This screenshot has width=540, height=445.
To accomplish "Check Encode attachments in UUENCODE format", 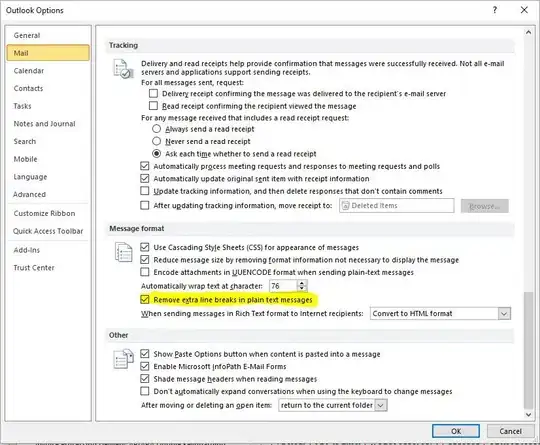I will pos(145,272).
